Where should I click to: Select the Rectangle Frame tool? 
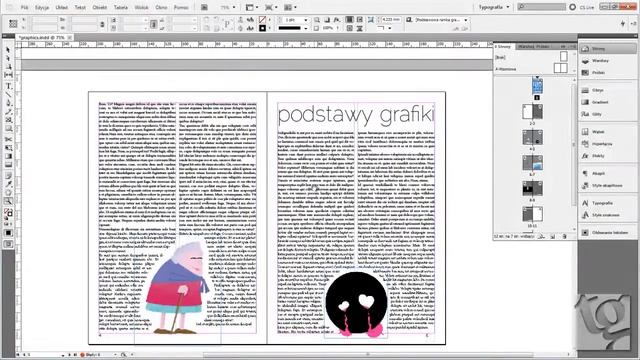(8, 120)
